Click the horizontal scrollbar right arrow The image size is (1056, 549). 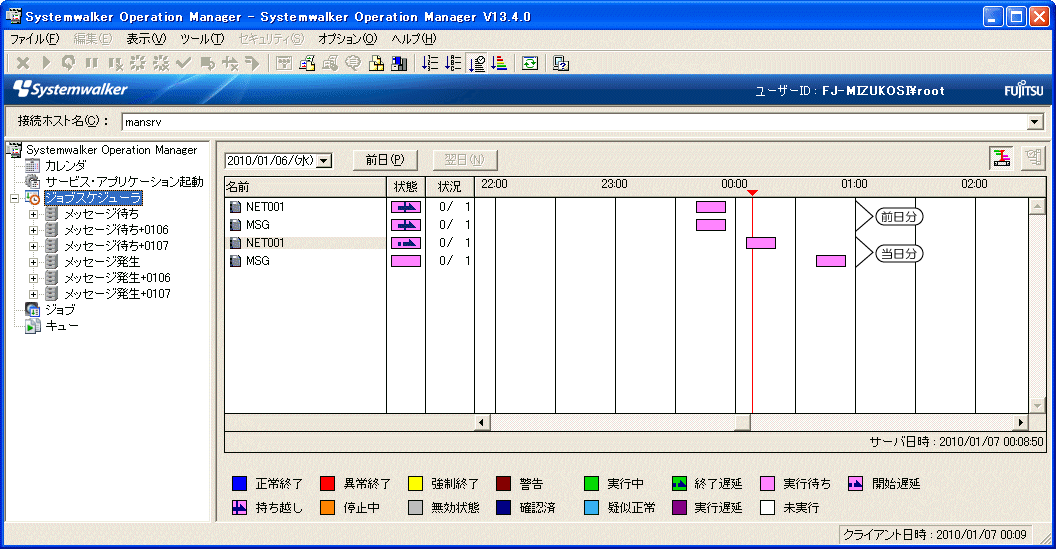click(x=1020, y=422)
